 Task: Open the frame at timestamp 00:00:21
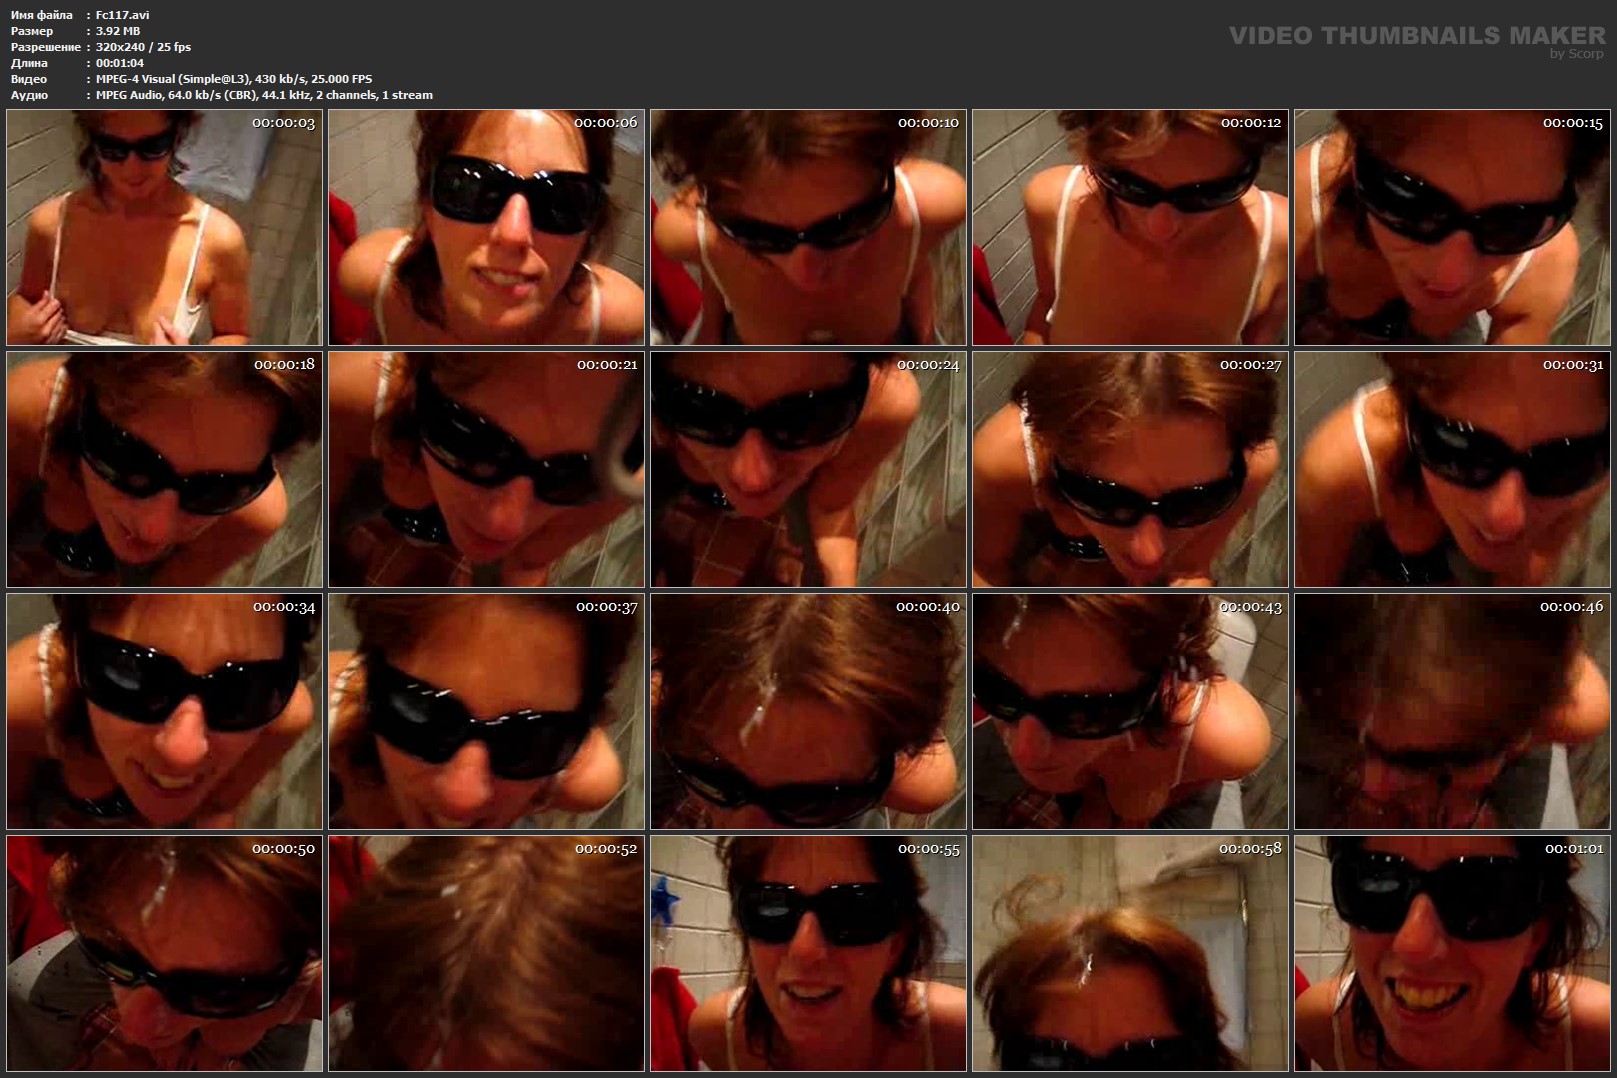[486, 470]
